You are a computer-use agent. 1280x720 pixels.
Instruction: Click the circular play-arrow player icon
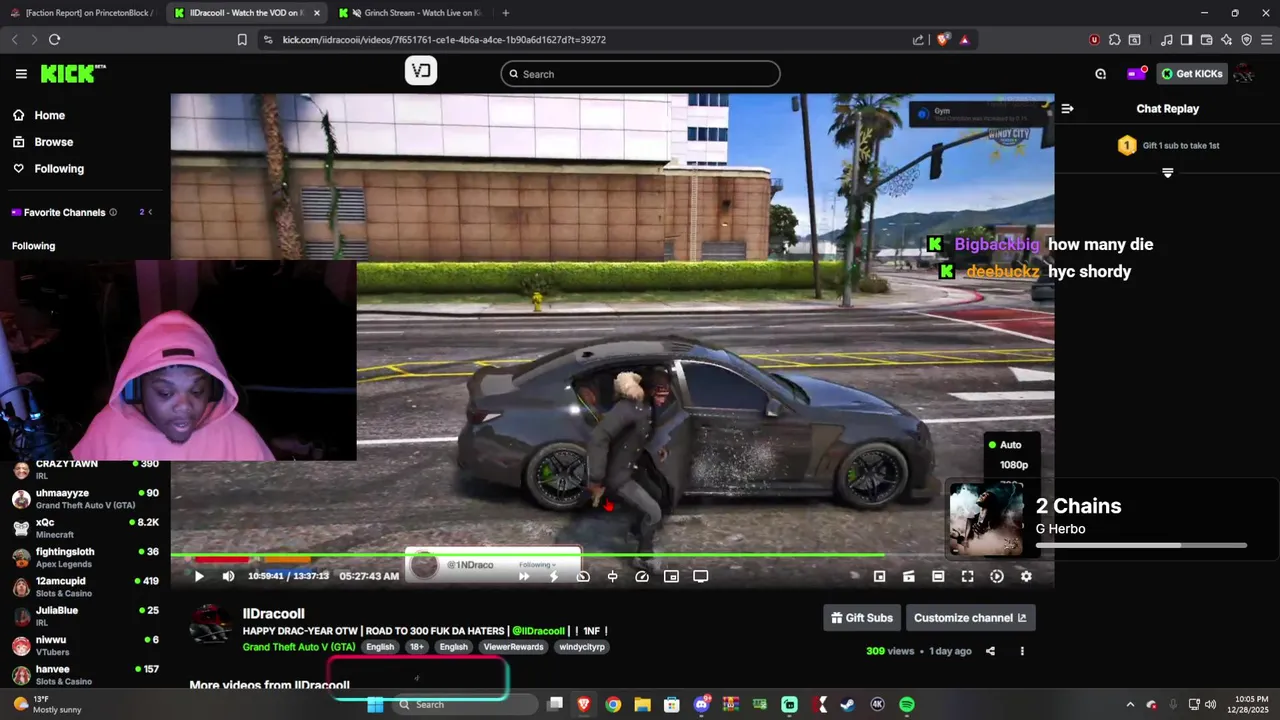point(996,576)
